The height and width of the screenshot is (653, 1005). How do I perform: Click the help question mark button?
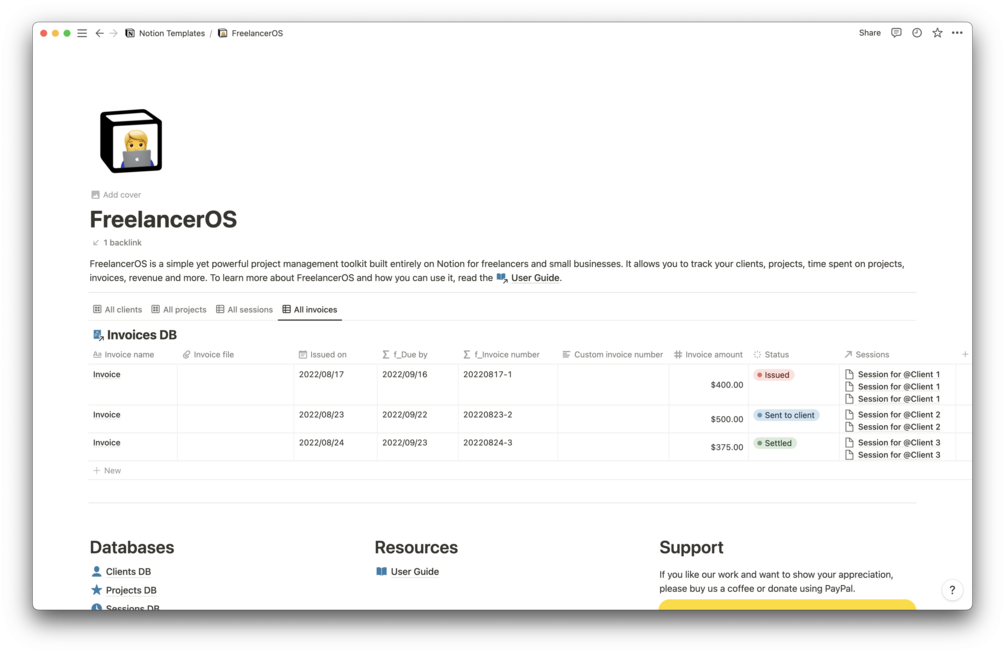(952, 590)
